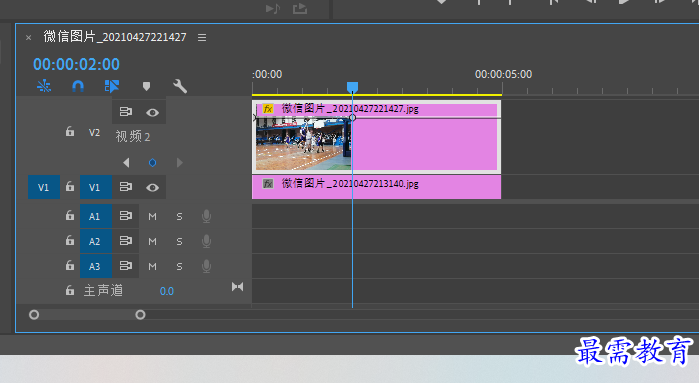Toggle A1 track targeting

click(x=96, y=216)
